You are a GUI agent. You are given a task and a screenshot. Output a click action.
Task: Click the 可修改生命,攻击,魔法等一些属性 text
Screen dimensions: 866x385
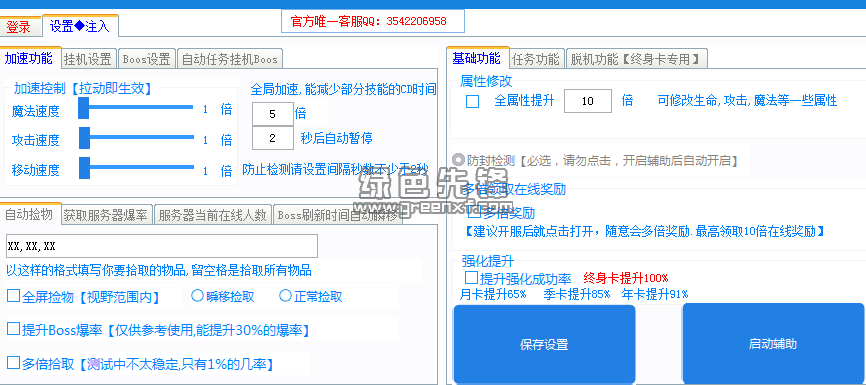pyautogui.click(x=747, y=101)
